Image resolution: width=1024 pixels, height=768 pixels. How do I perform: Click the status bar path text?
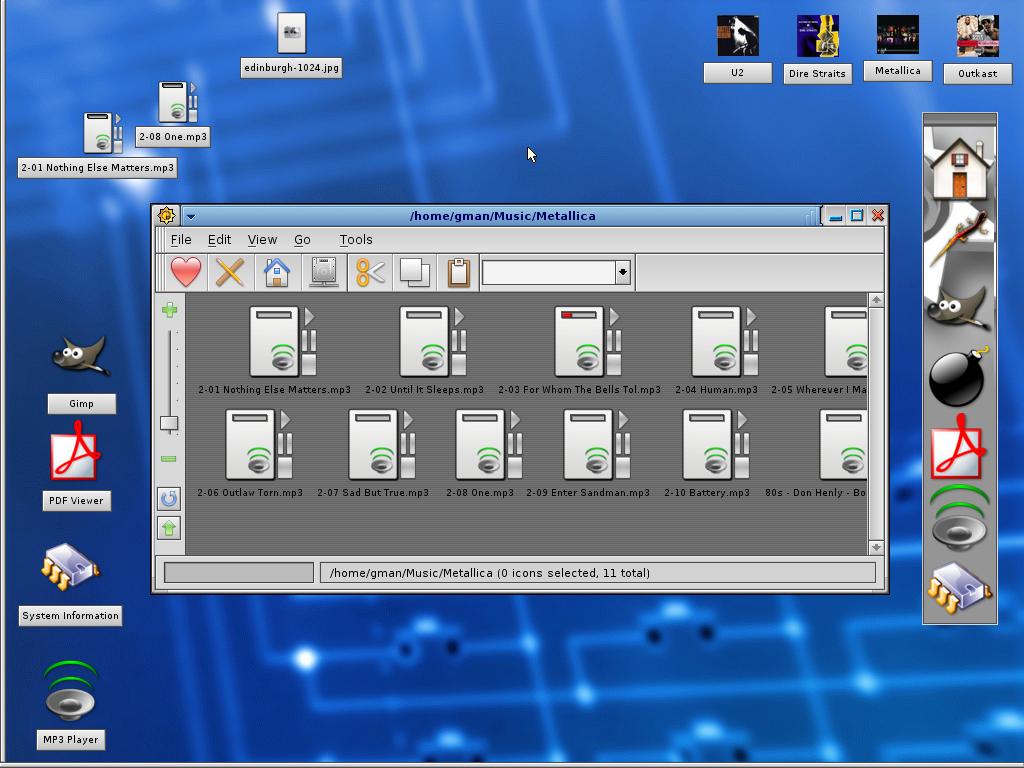point(490,573)
